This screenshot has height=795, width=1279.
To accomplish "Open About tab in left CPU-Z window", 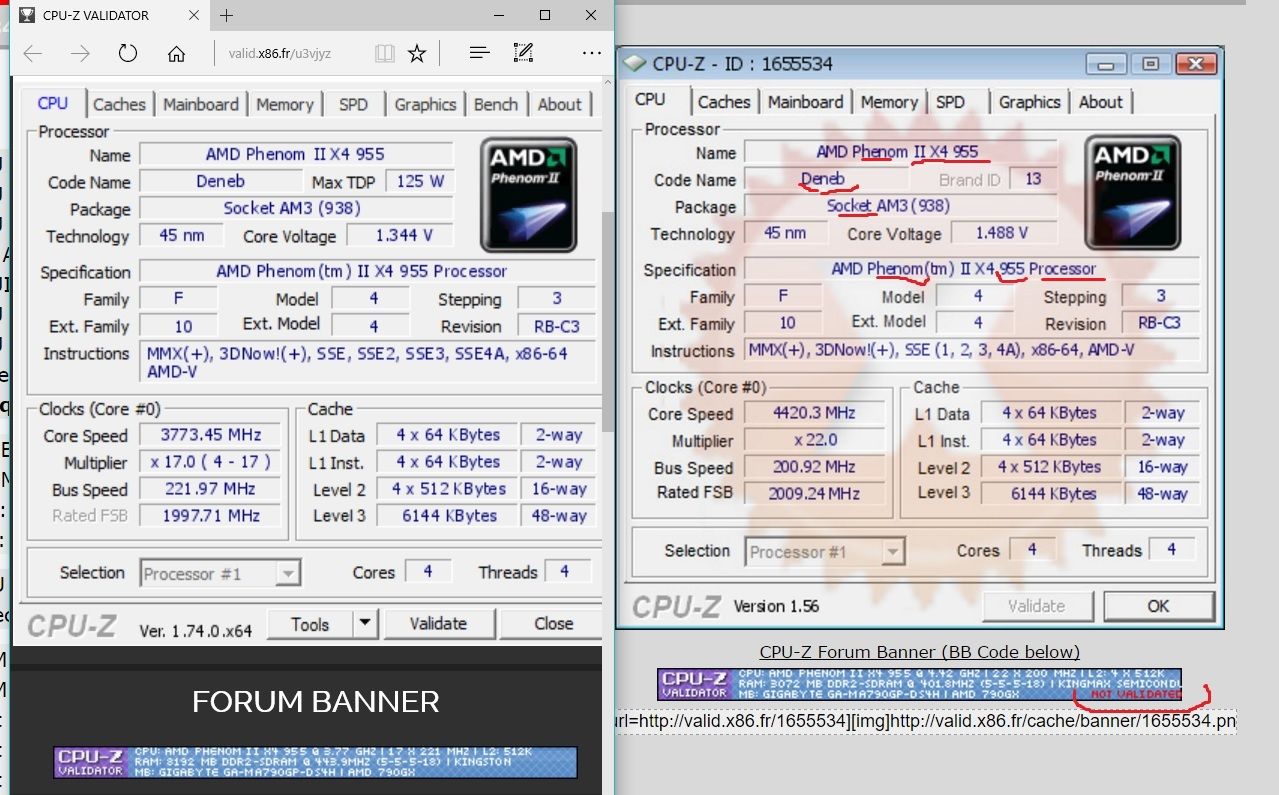I will (560, 104).
